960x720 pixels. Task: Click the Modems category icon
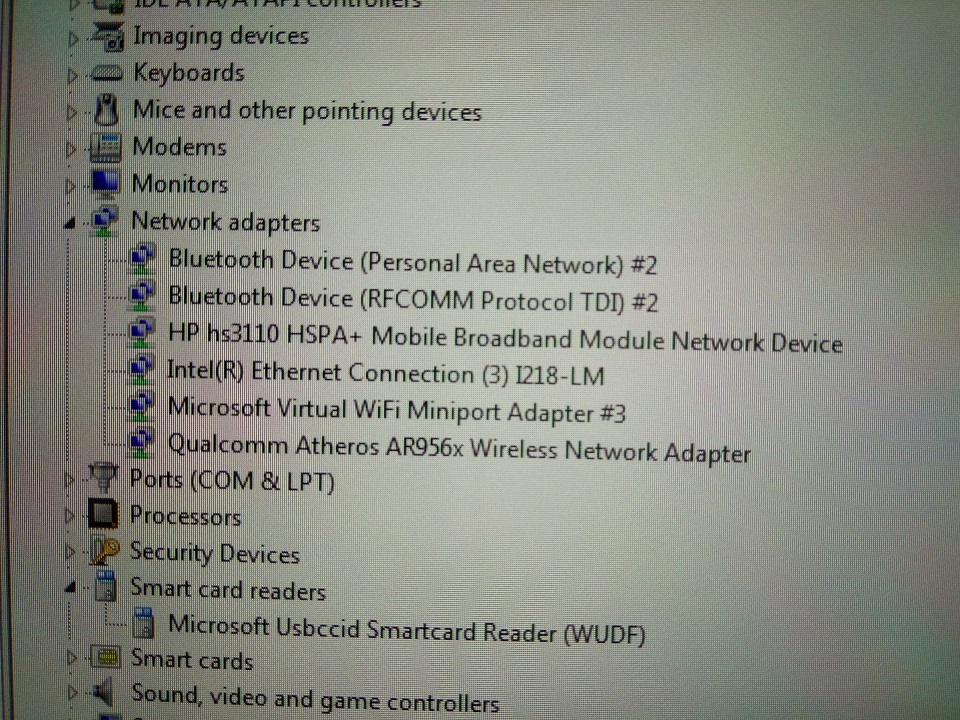click(106, 148)
